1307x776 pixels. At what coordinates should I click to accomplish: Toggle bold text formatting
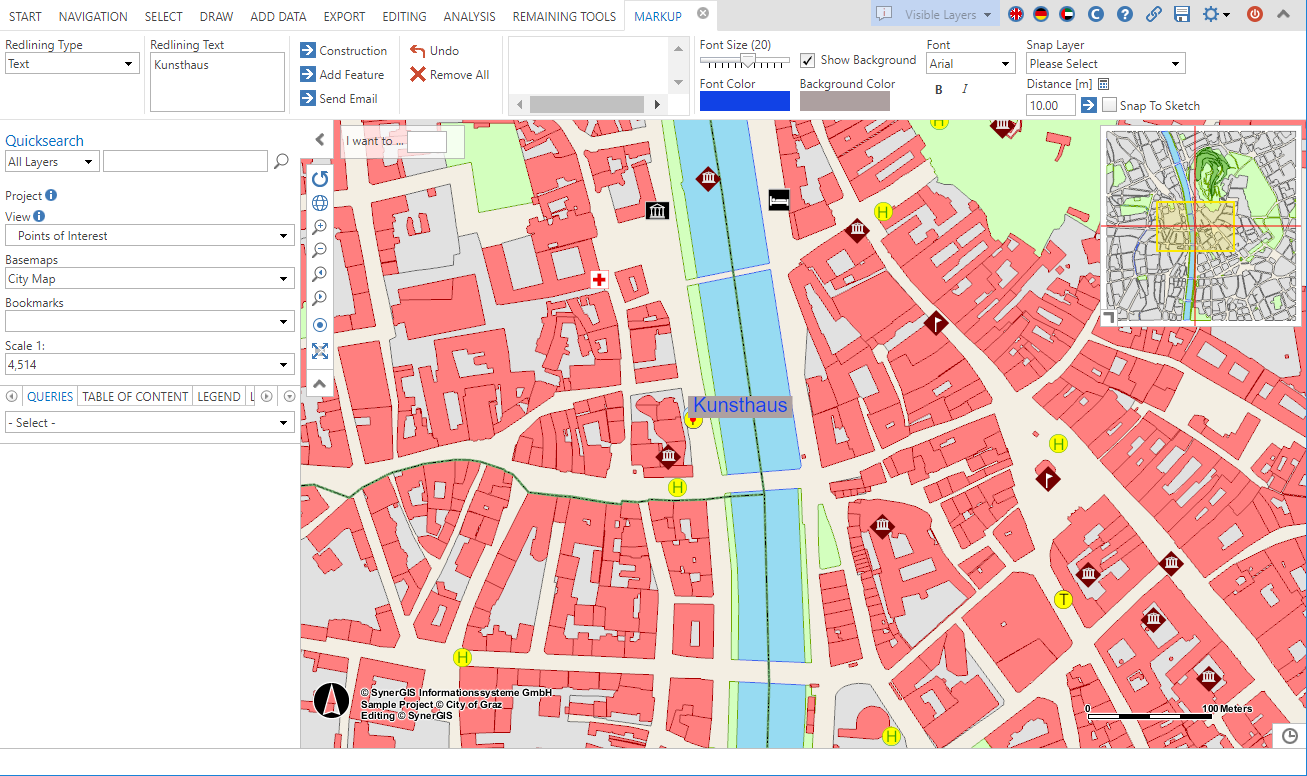tap(938, 90)
